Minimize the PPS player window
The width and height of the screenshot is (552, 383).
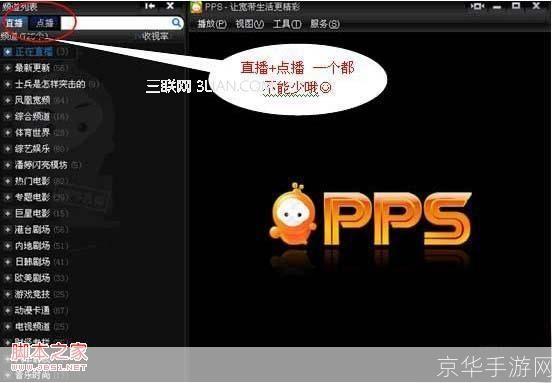497,7
